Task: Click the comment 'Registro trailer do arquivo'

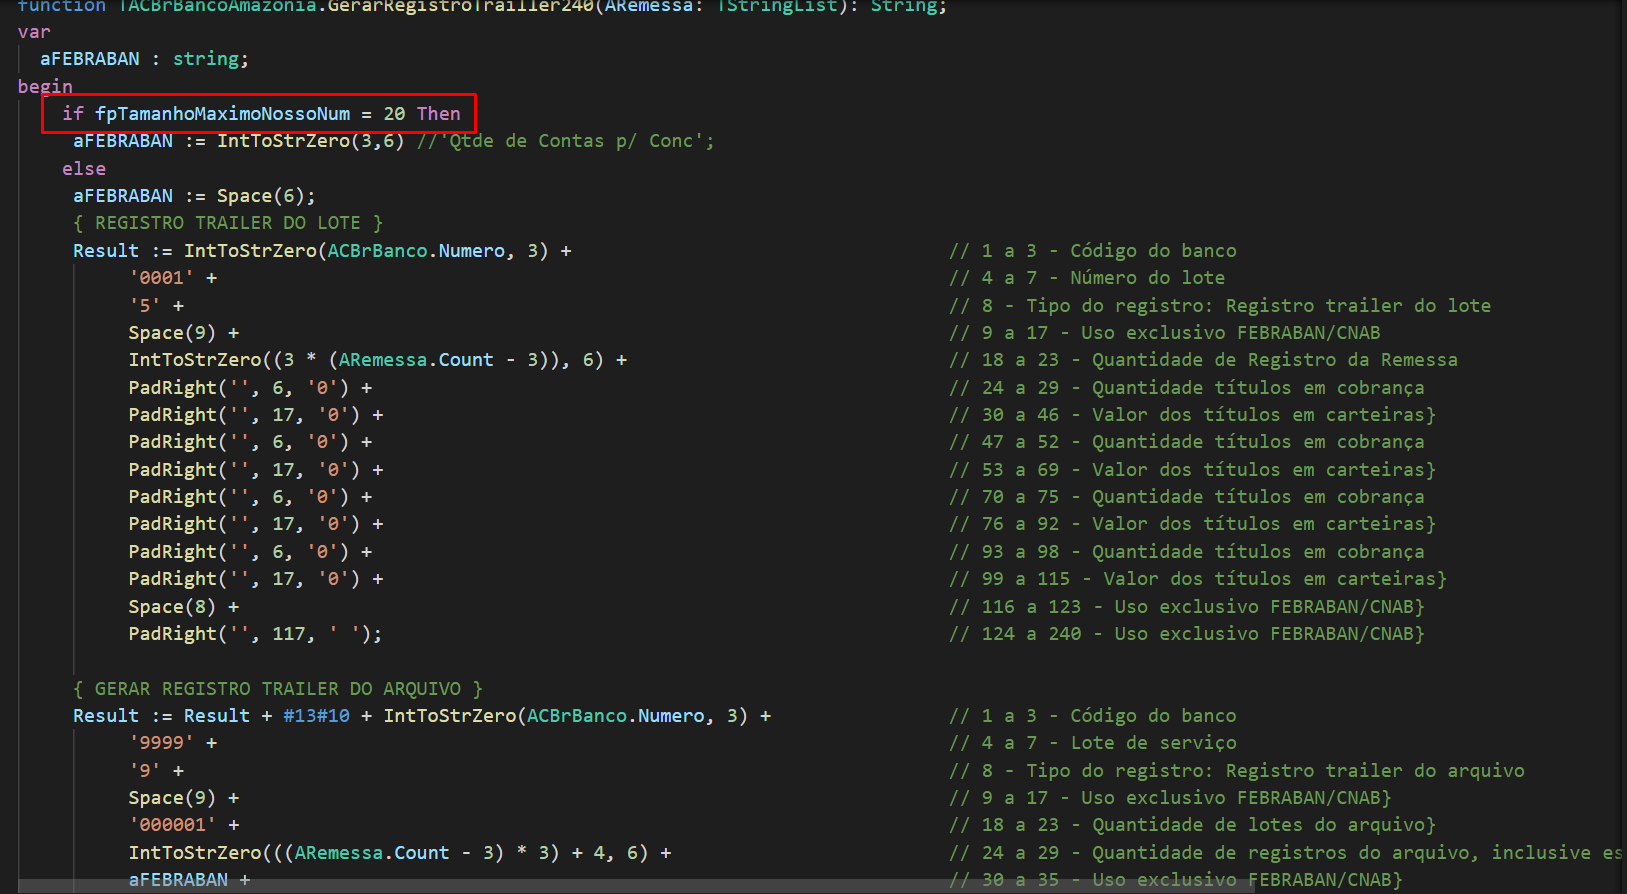Action: point(1375,771)
